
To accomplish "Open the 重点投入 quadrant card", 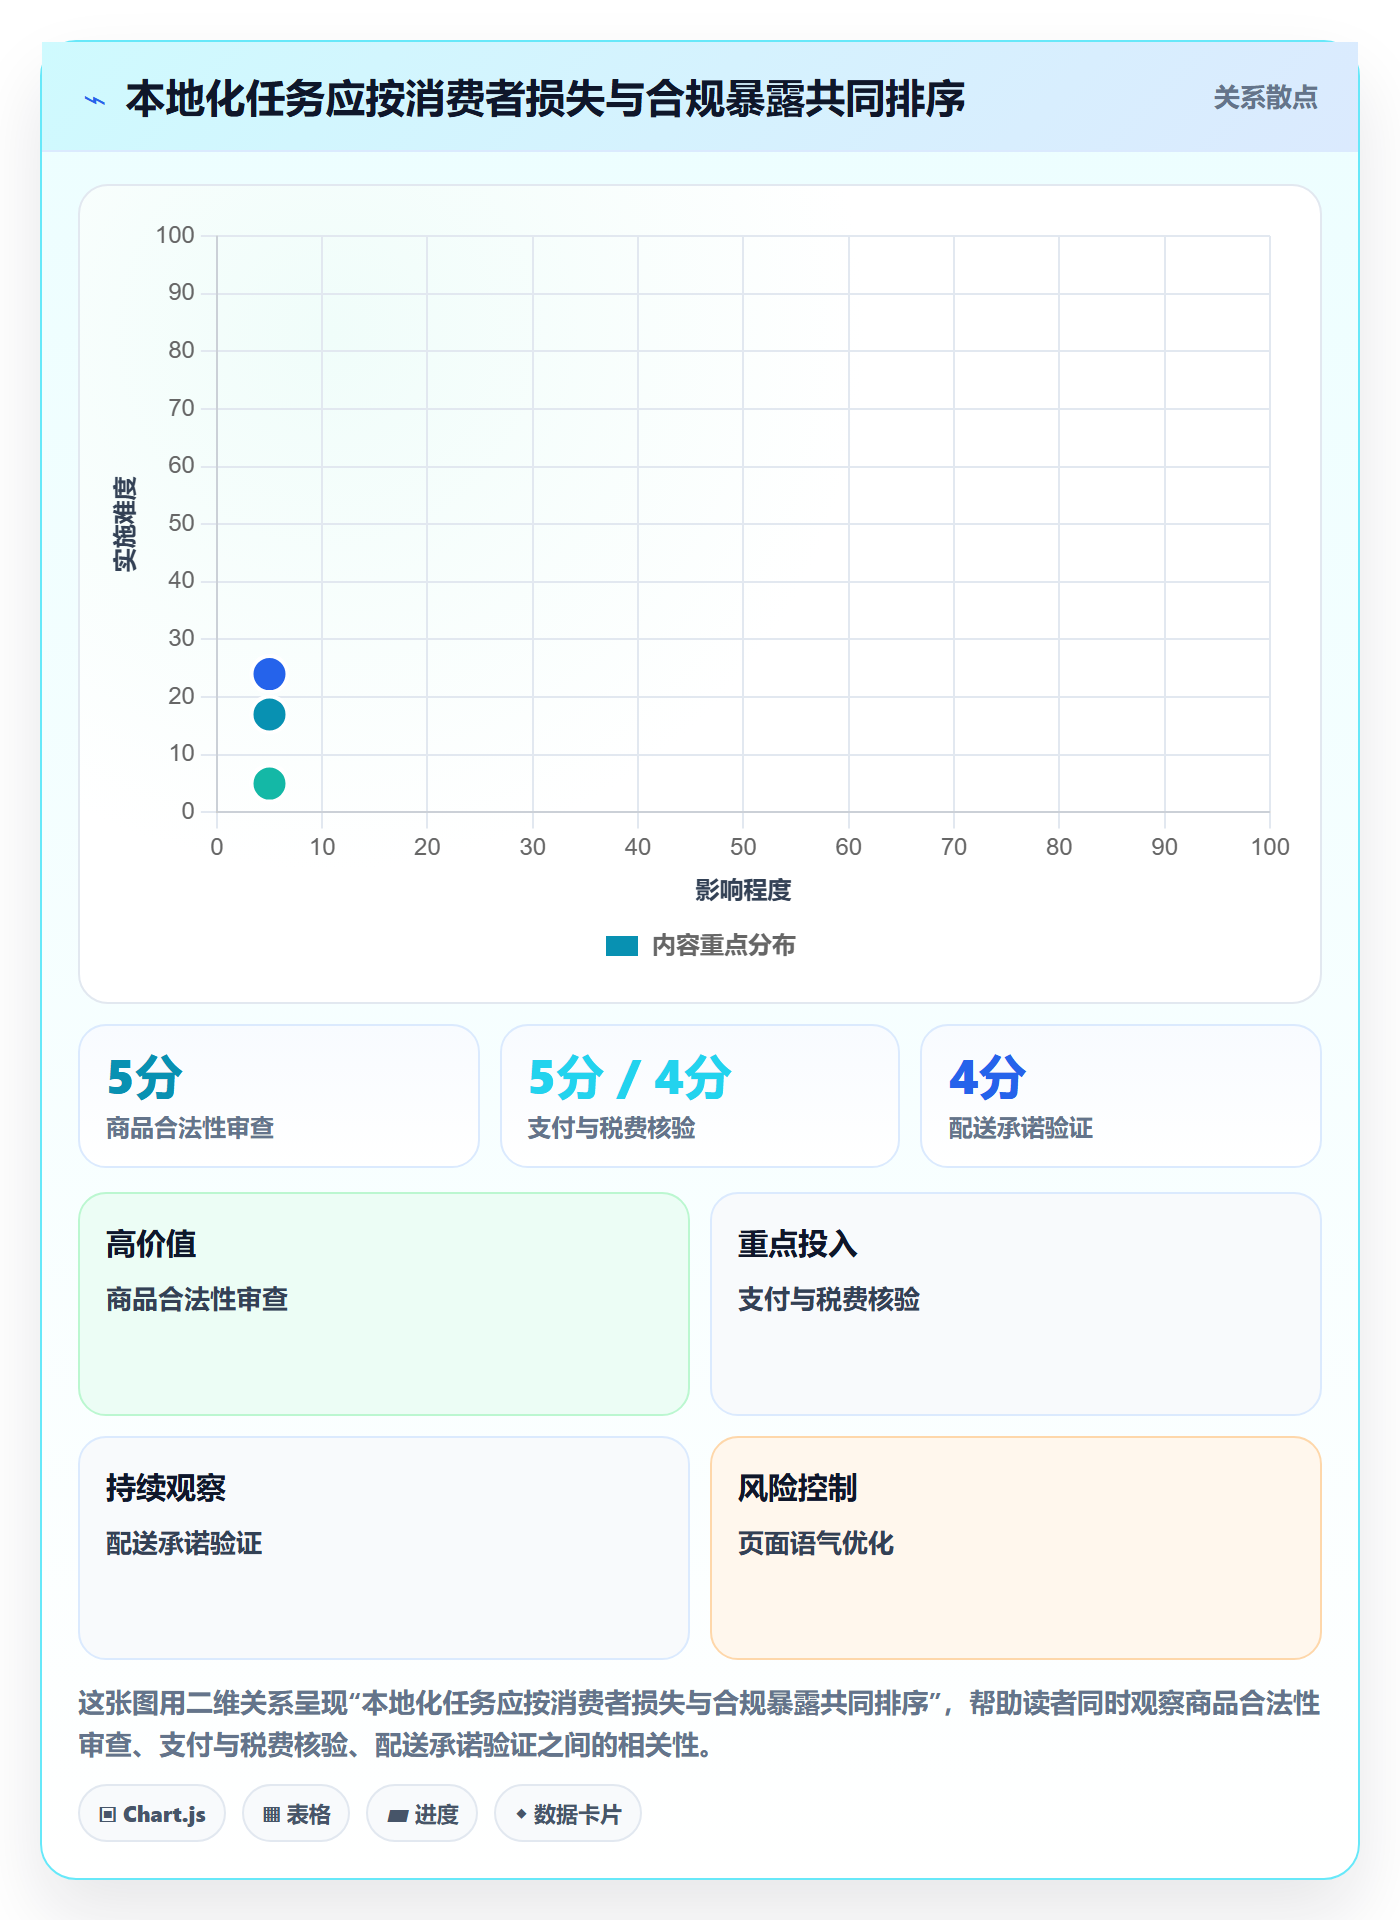I will tap(1016, 1304).
